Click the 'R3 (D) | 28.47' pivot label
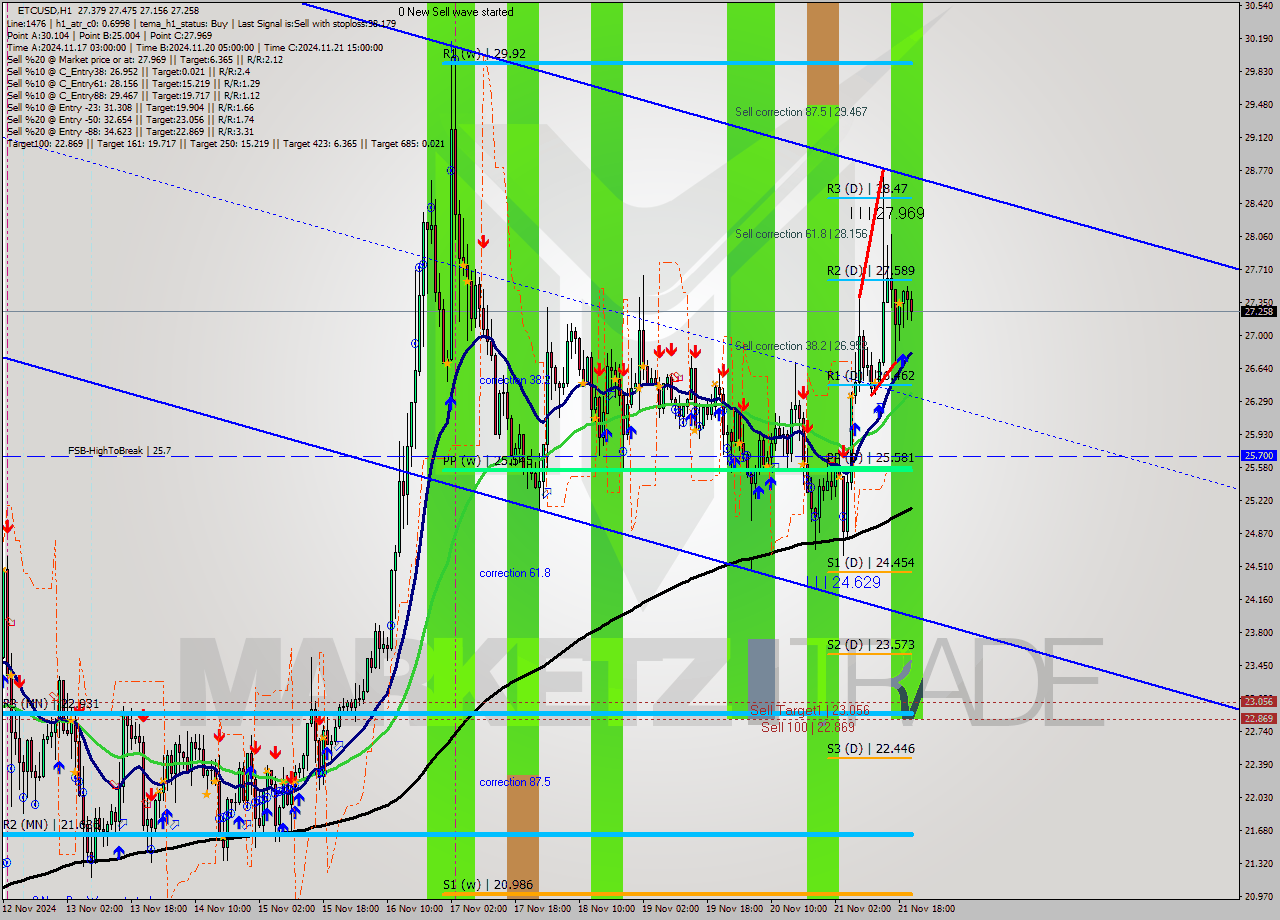Viewport: 1280px width, 920px height. click(x=867, y=188)
